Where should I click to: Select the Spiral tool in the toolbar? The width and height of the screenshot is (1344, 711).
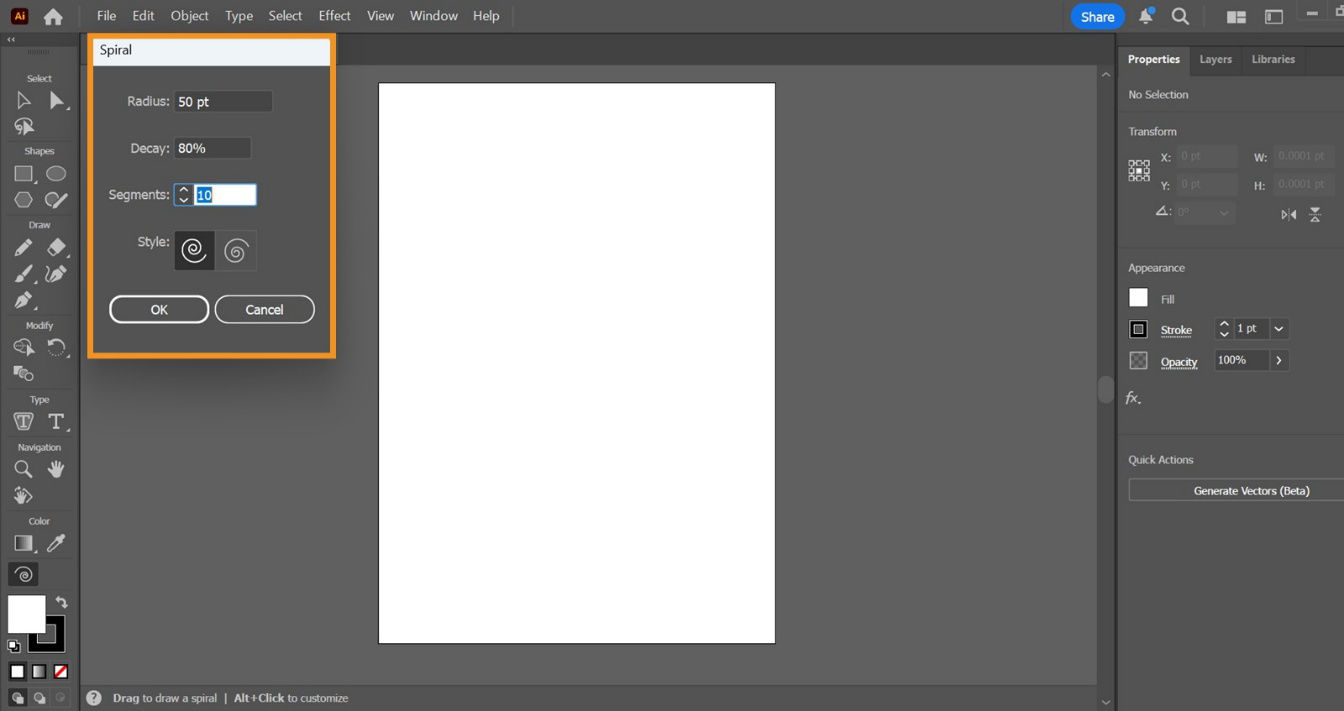point(23,574)
